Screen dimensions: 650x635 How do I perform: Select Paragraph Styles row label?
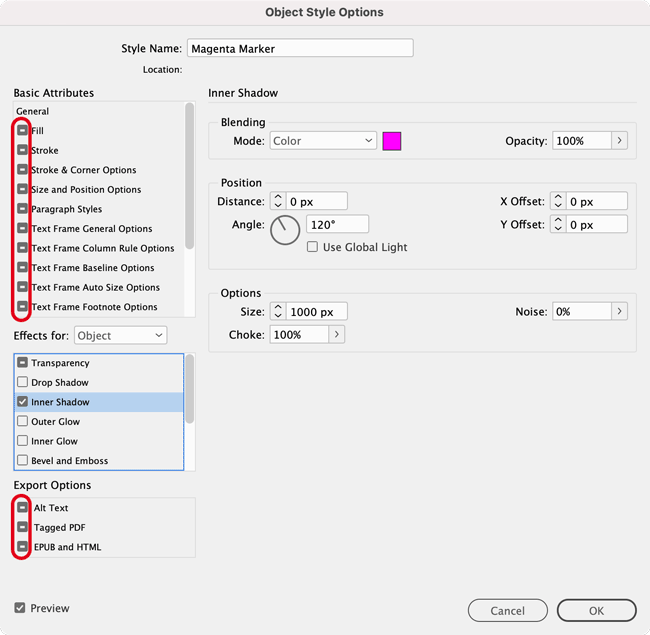[67, 209]
